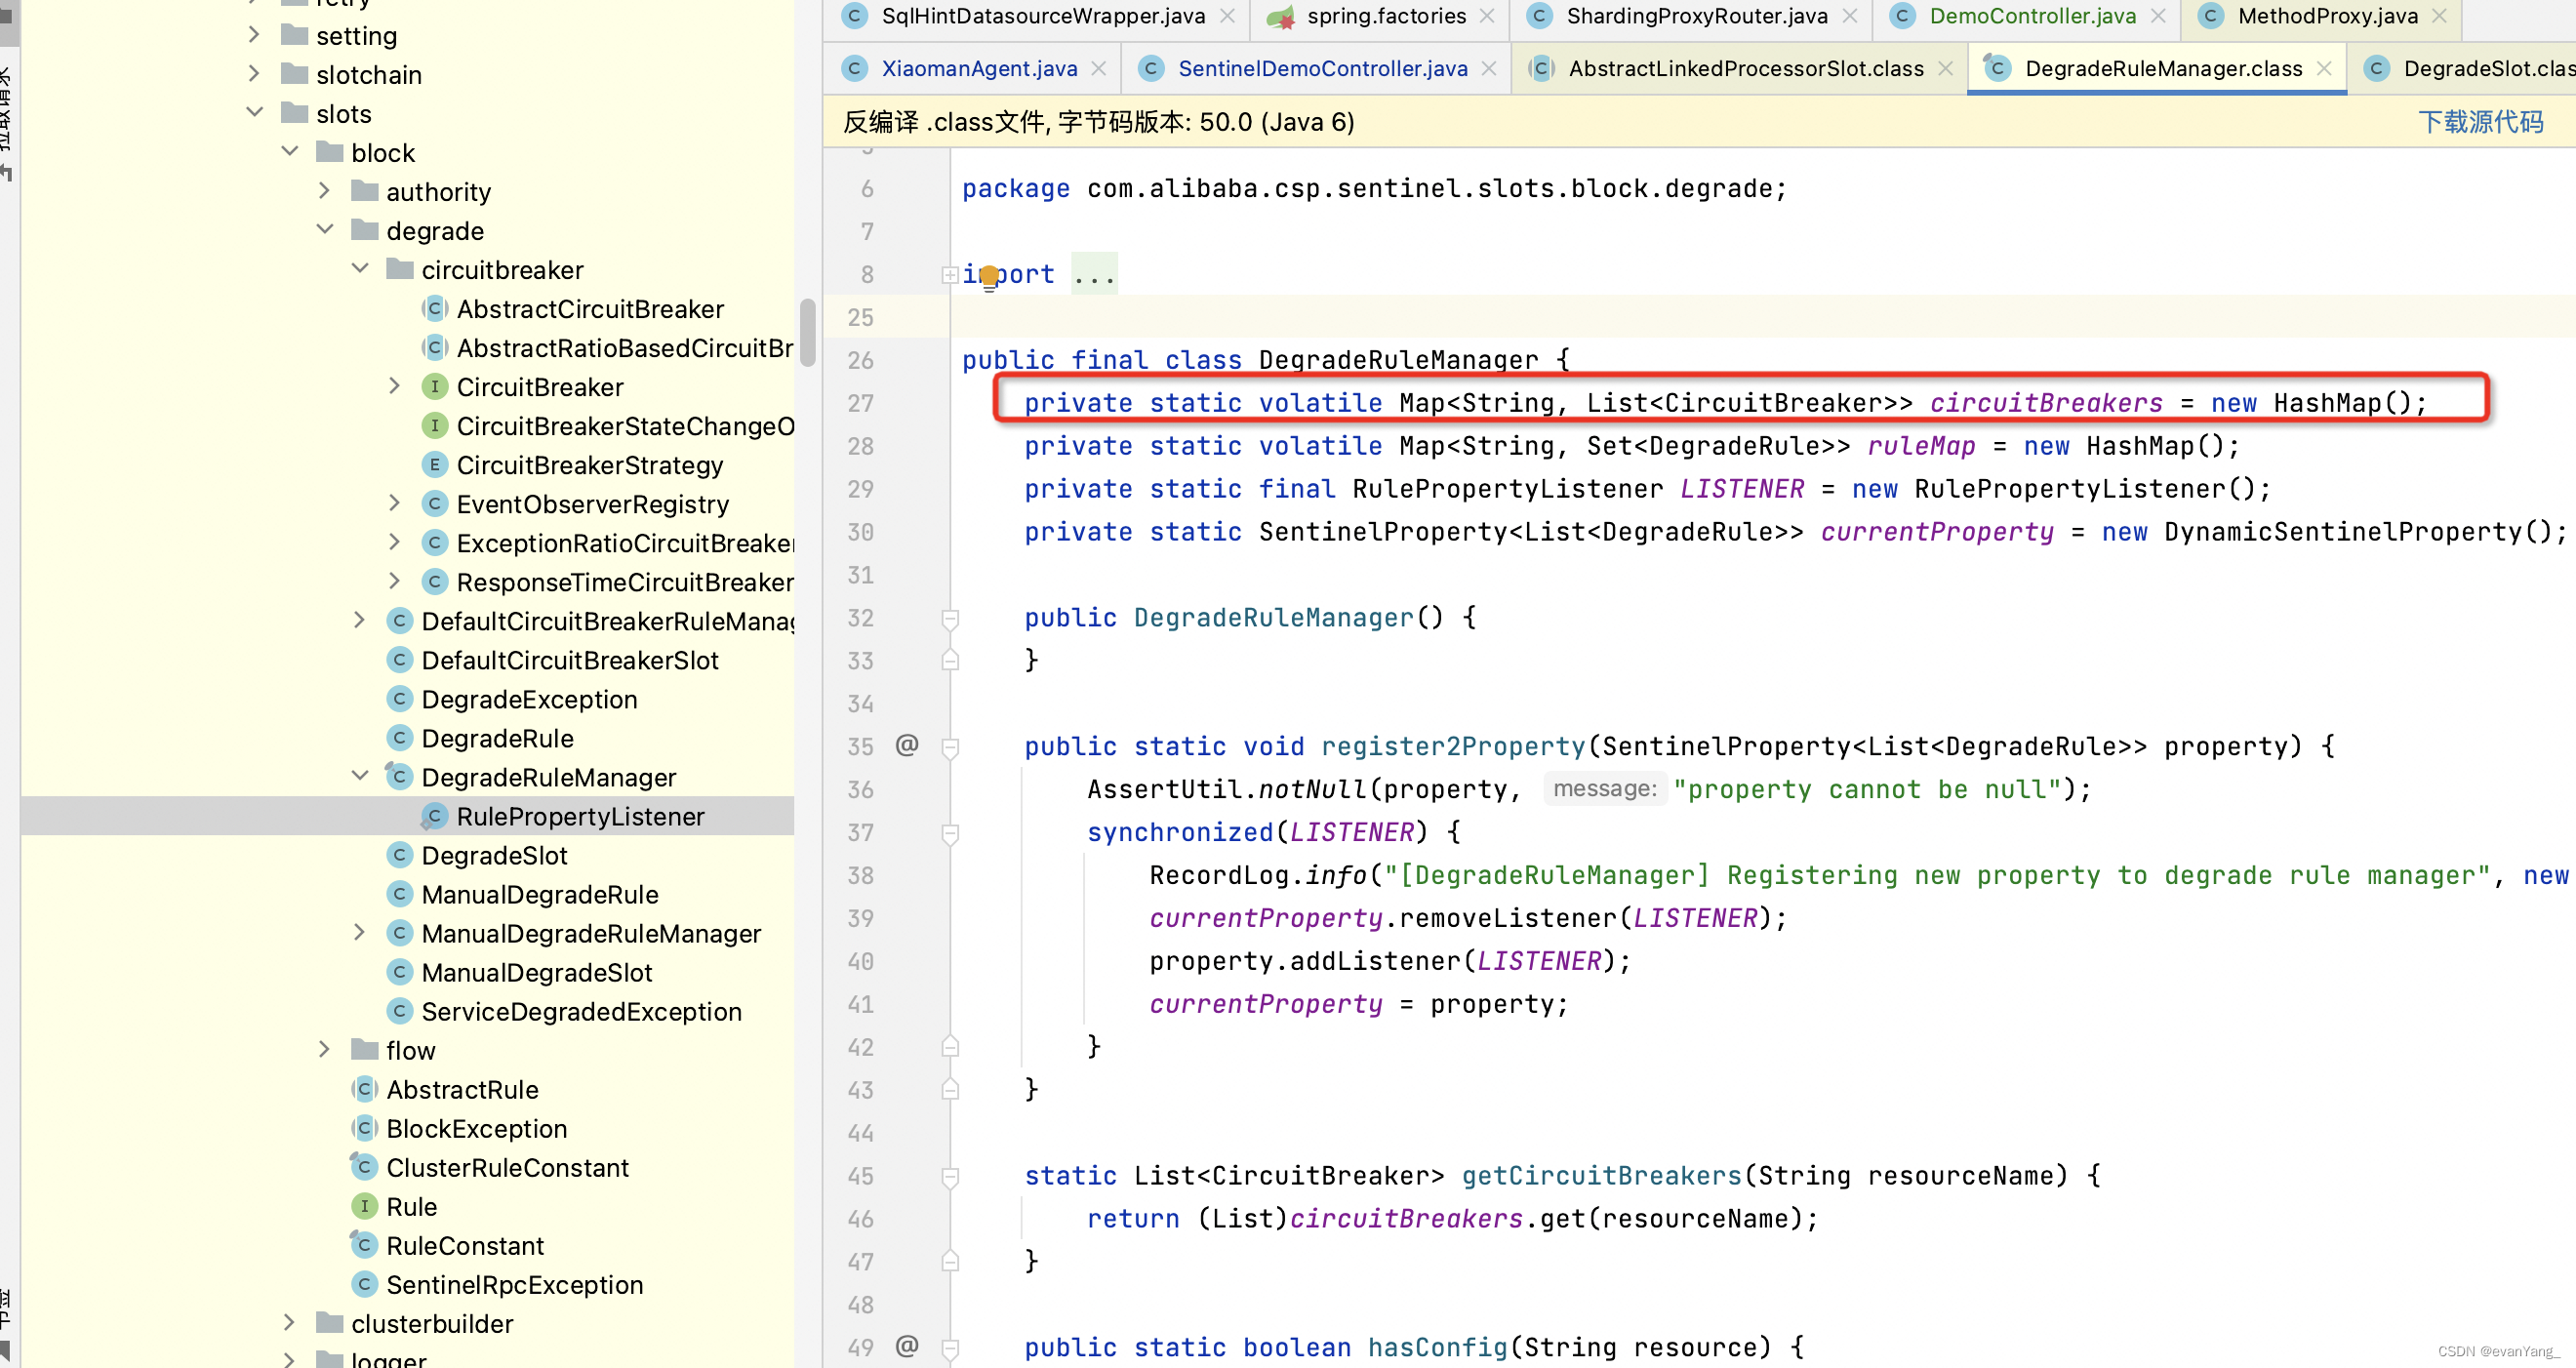Click the ClusterRuleConstant class icon
Image resolution: width=2576 pixels, height=1368 pixels.
[364, 1166]
